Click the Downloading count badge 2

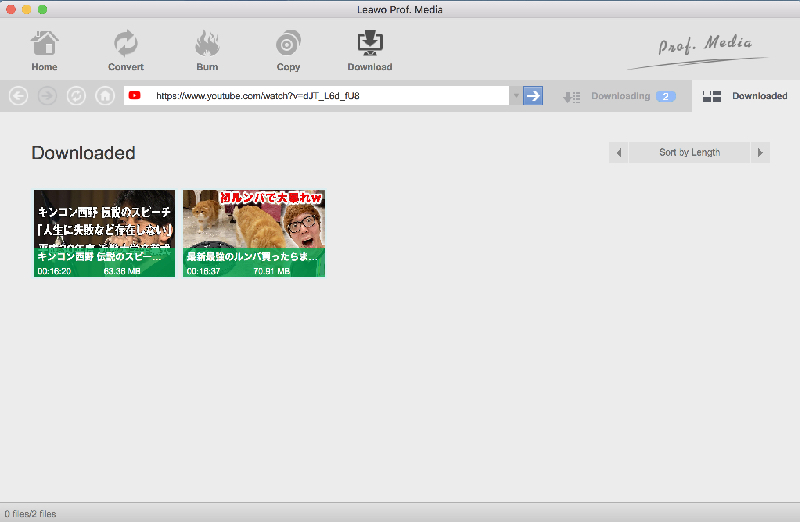tap(665, 96)
